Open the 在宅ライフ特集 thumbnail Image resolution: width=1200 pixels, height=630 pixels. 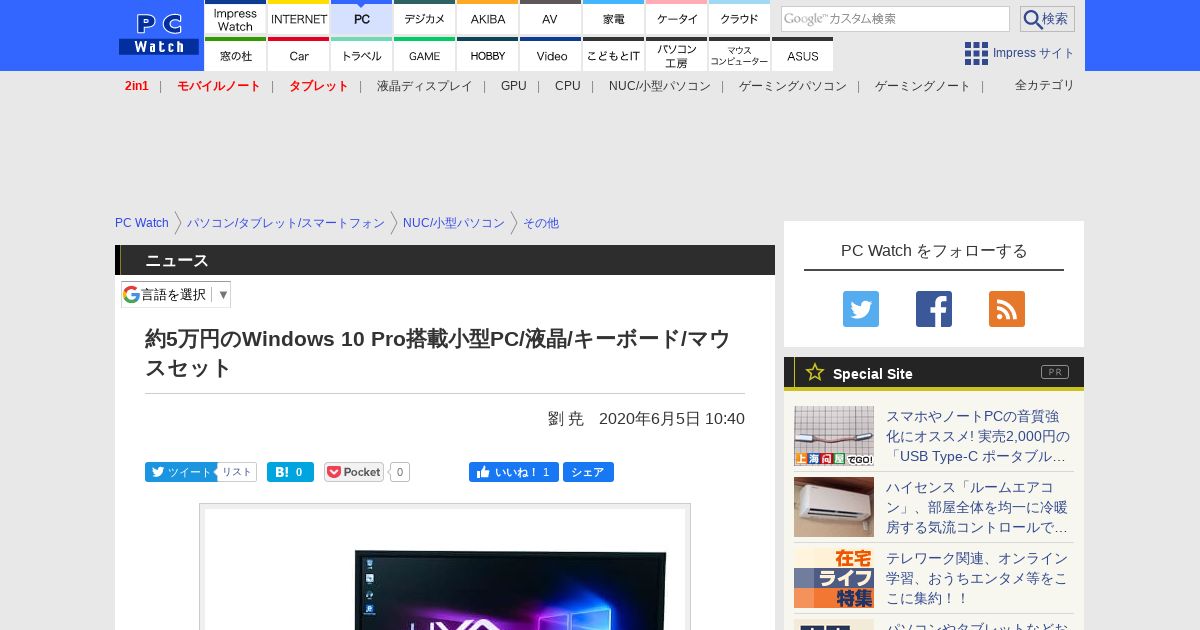pos(834,578)
